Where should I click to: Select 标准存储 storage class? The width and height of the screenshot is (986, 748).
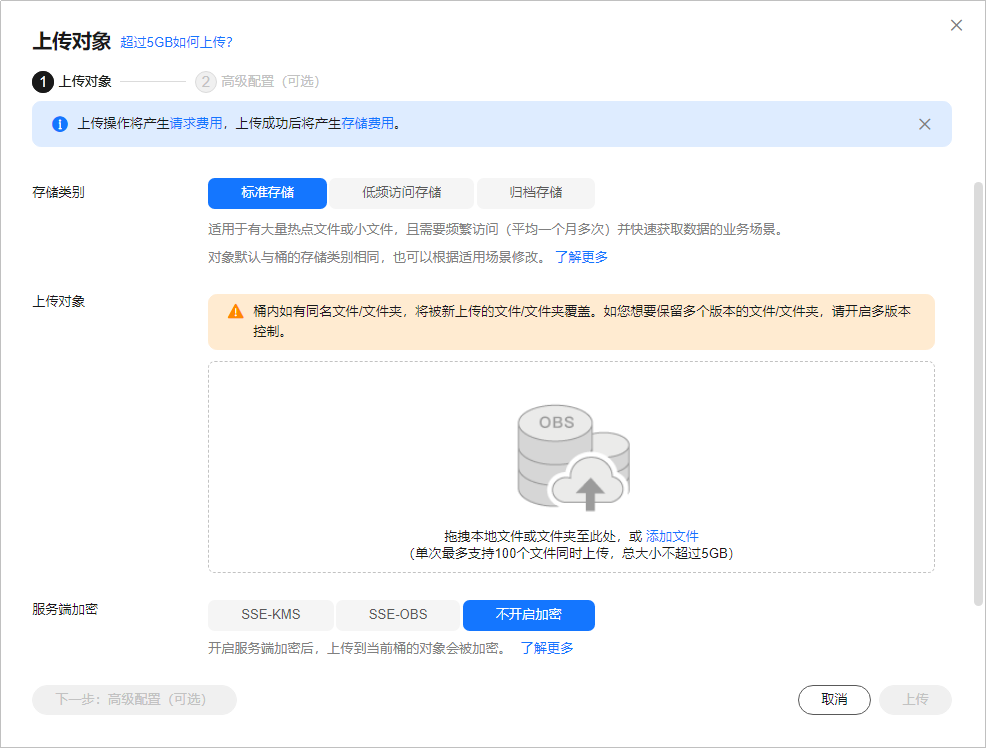pos(267,193)
